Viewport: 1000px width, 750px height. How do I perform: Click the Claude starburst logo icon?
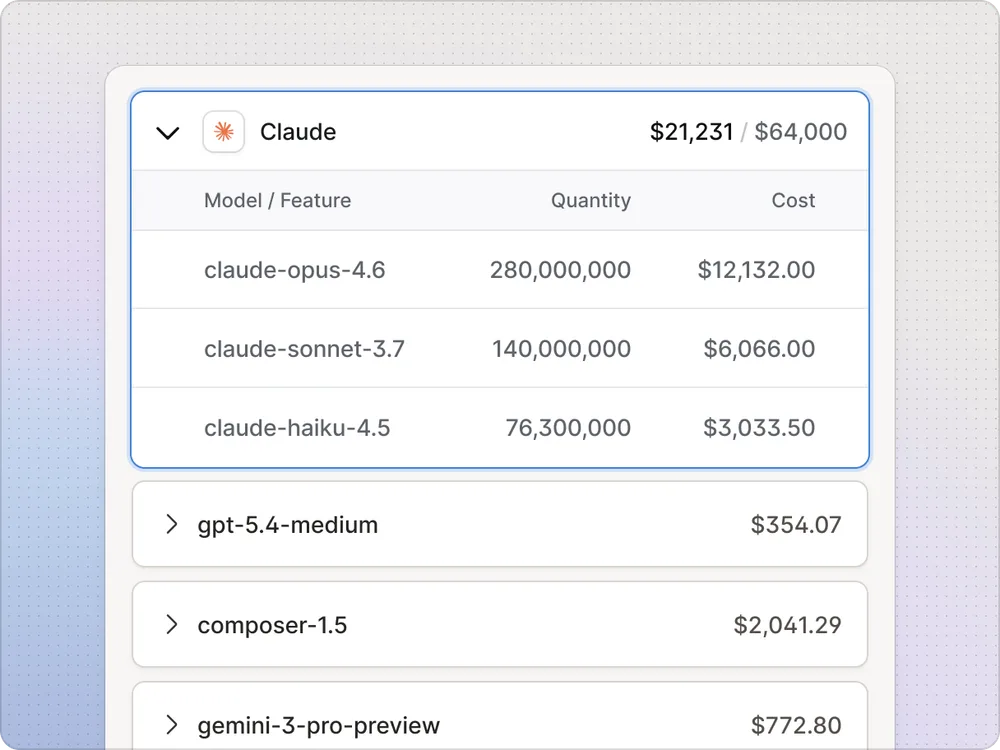(223, 132)
